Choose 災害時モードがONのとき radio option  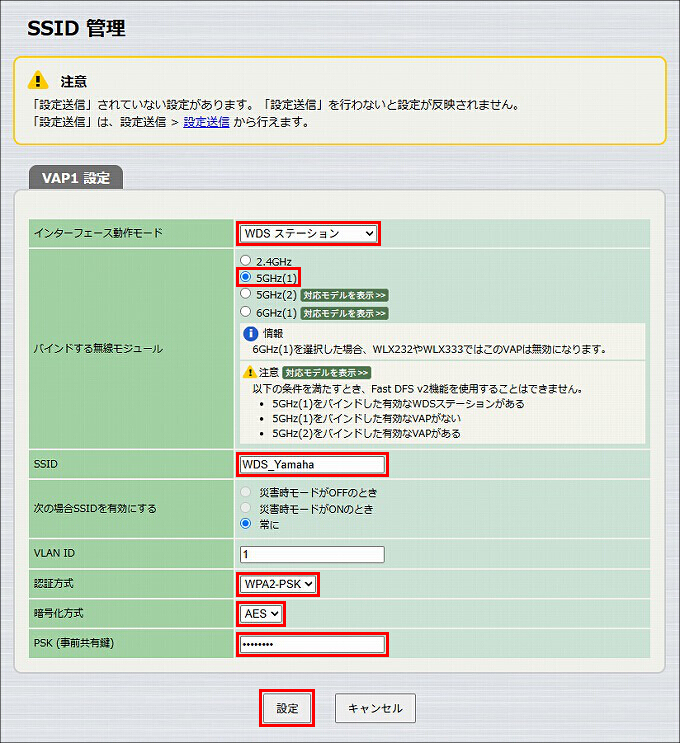(x=245, y=508)
